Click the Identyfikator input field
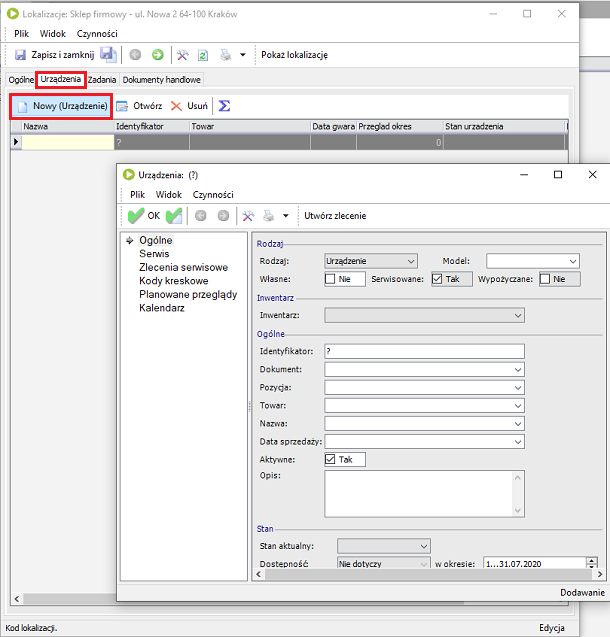Screen dimensions: 610x637 [x=424, y=351]
